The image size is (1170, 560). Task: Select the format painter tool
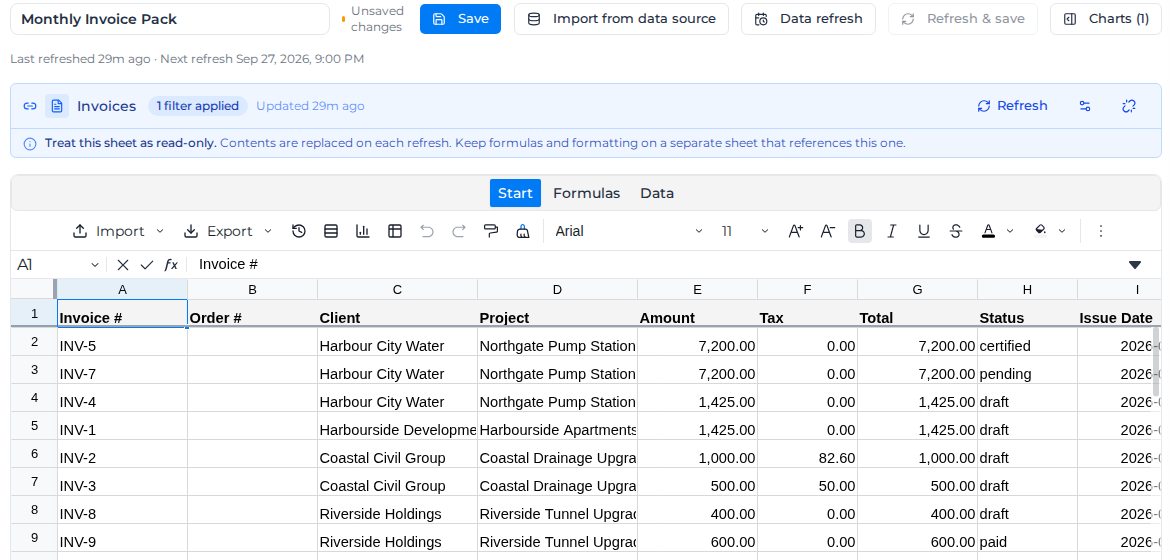tap(491, 231)
